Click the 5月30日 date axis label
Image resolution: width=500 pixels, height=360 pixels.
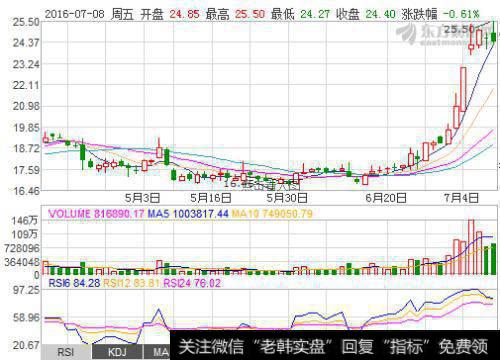coord(287,198)
